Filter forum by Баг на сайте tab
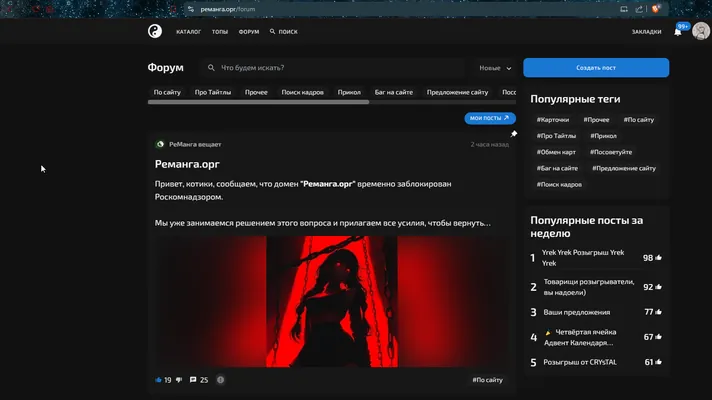This screenshot has width=712, height=400. click(x=394, y=92)
